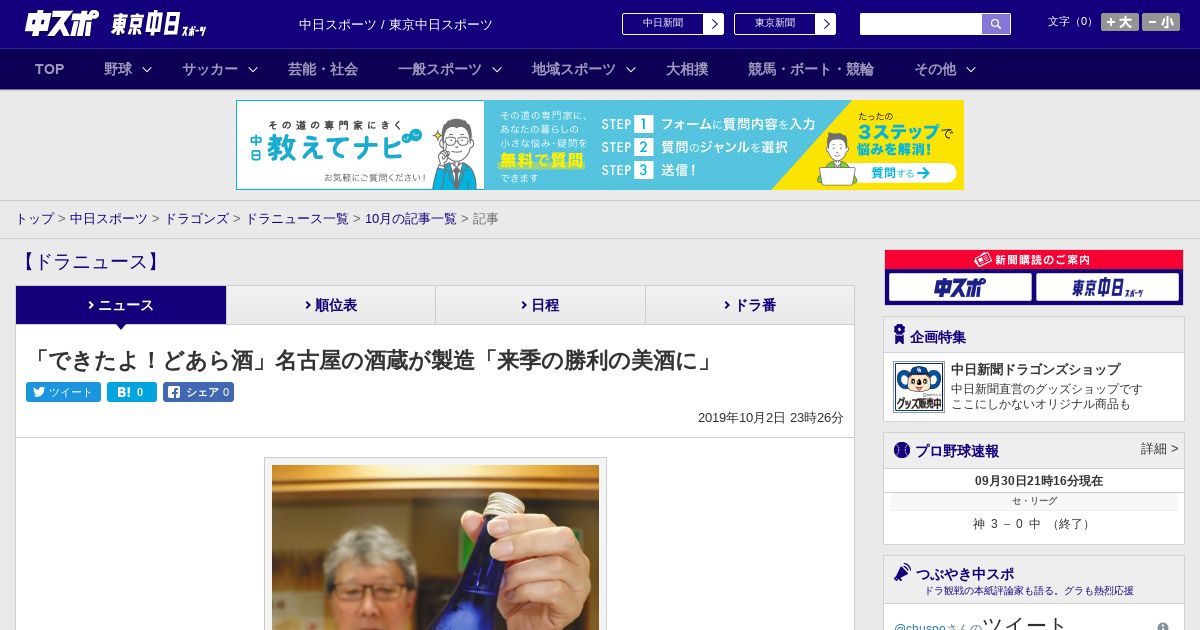The height and width of the screenshot is (630, 1200).
Task: Go to 中日スポーツ breadcrumb link
Action: click(x=109, y=218)
